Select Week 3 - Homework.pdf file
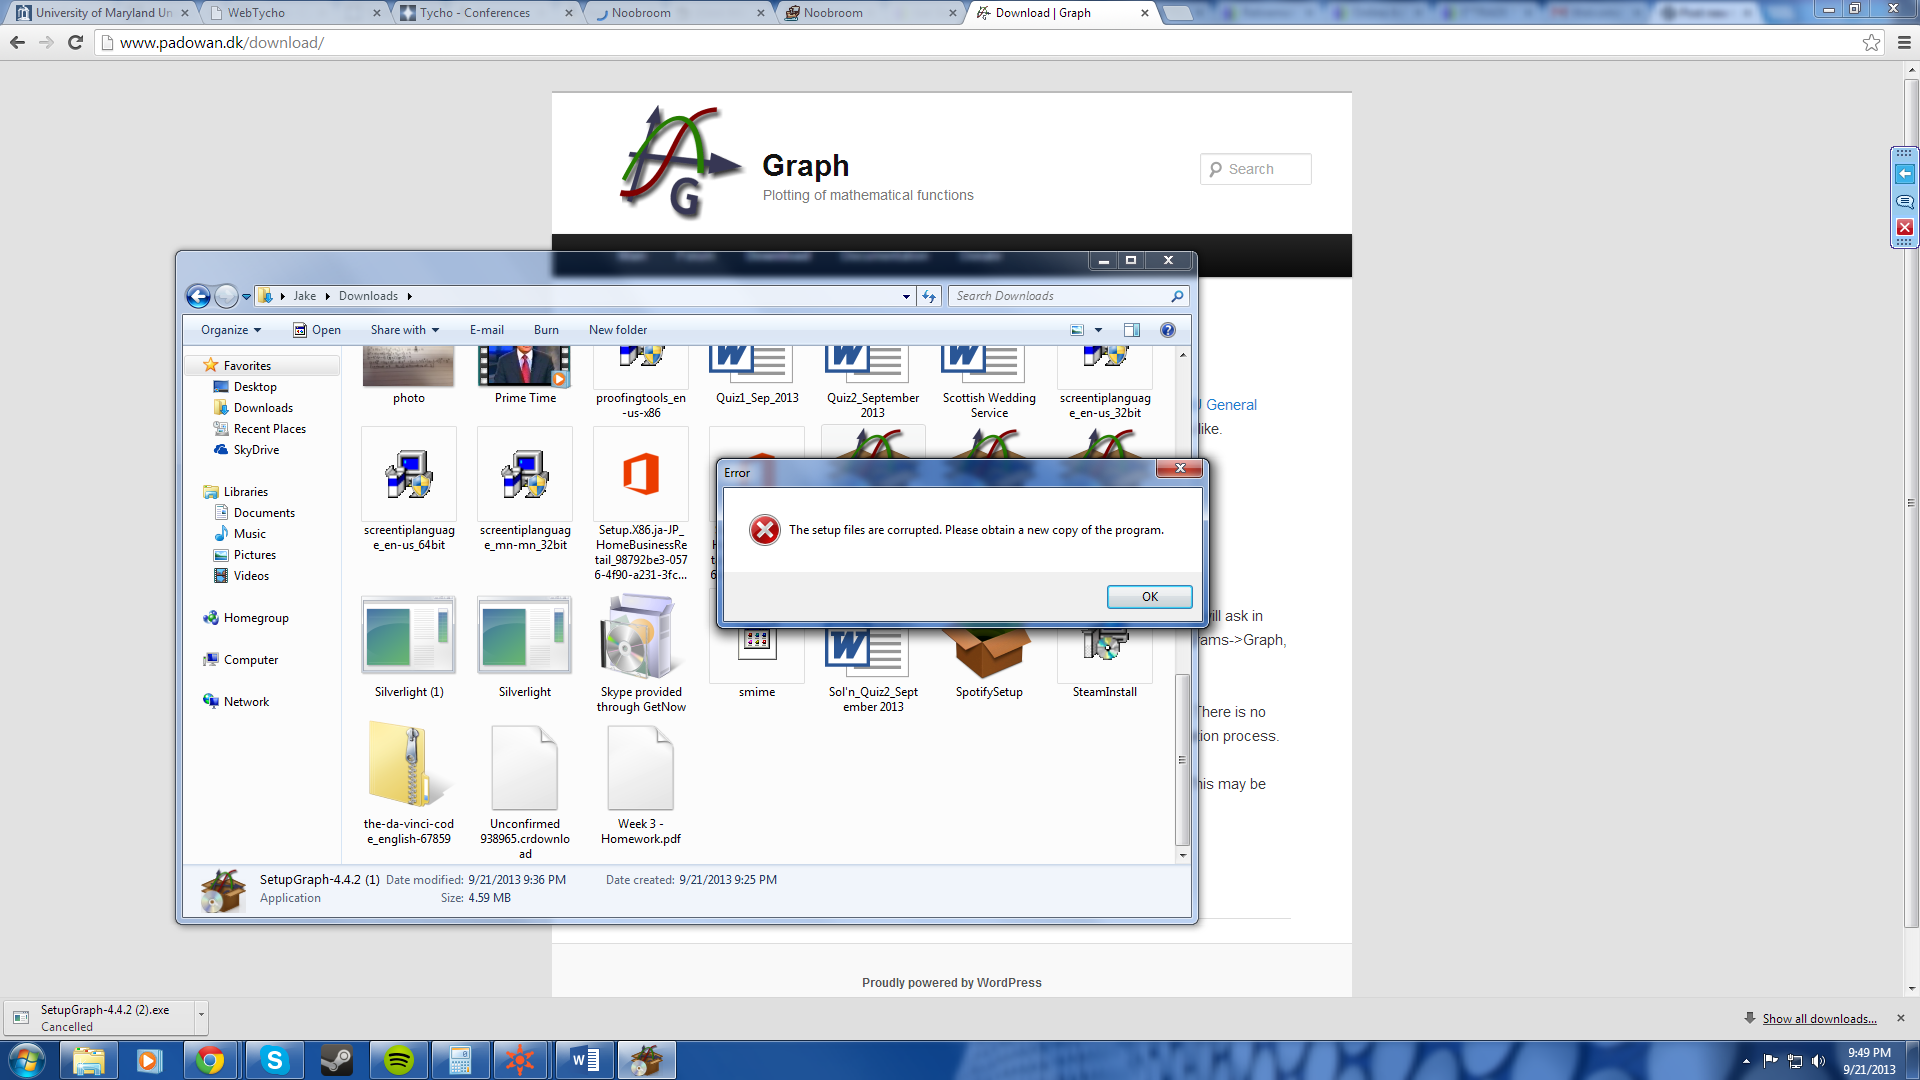 (641, 768)
